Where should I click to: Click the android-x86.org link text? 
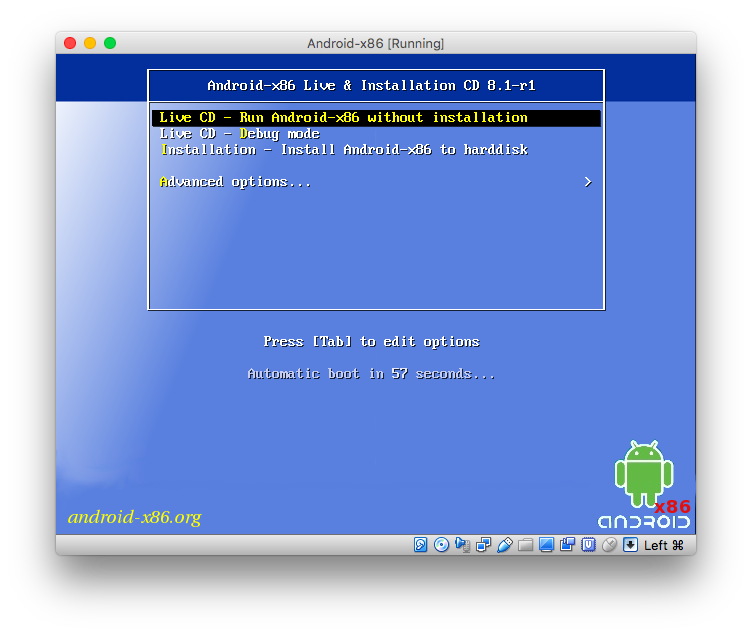[134, 517]
